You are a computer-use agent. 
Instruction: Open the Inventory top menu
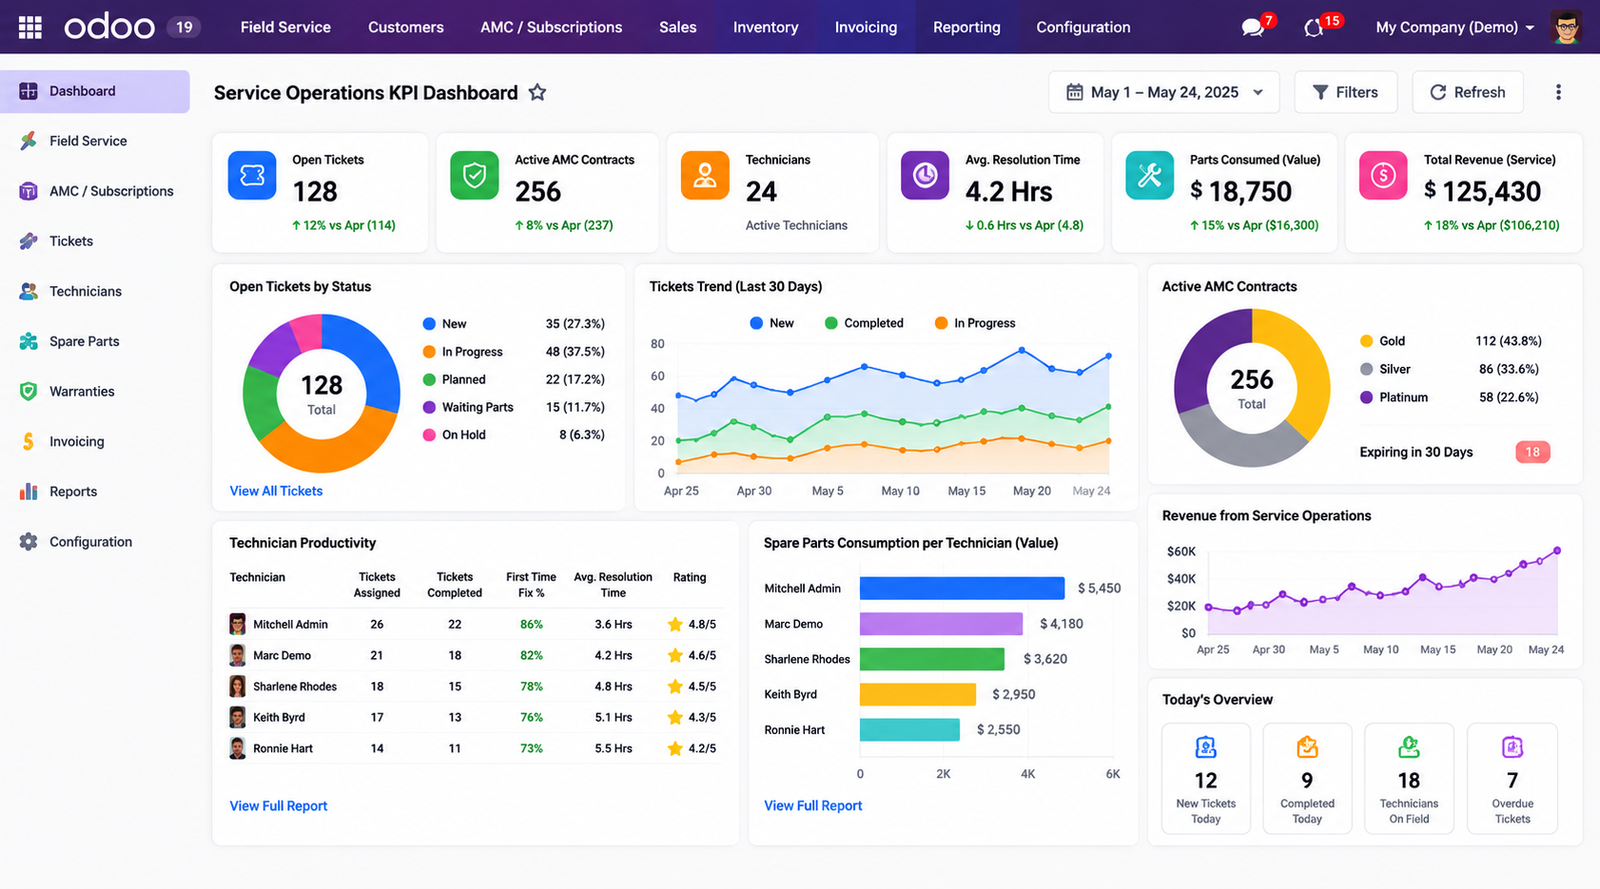click(765, 27)
